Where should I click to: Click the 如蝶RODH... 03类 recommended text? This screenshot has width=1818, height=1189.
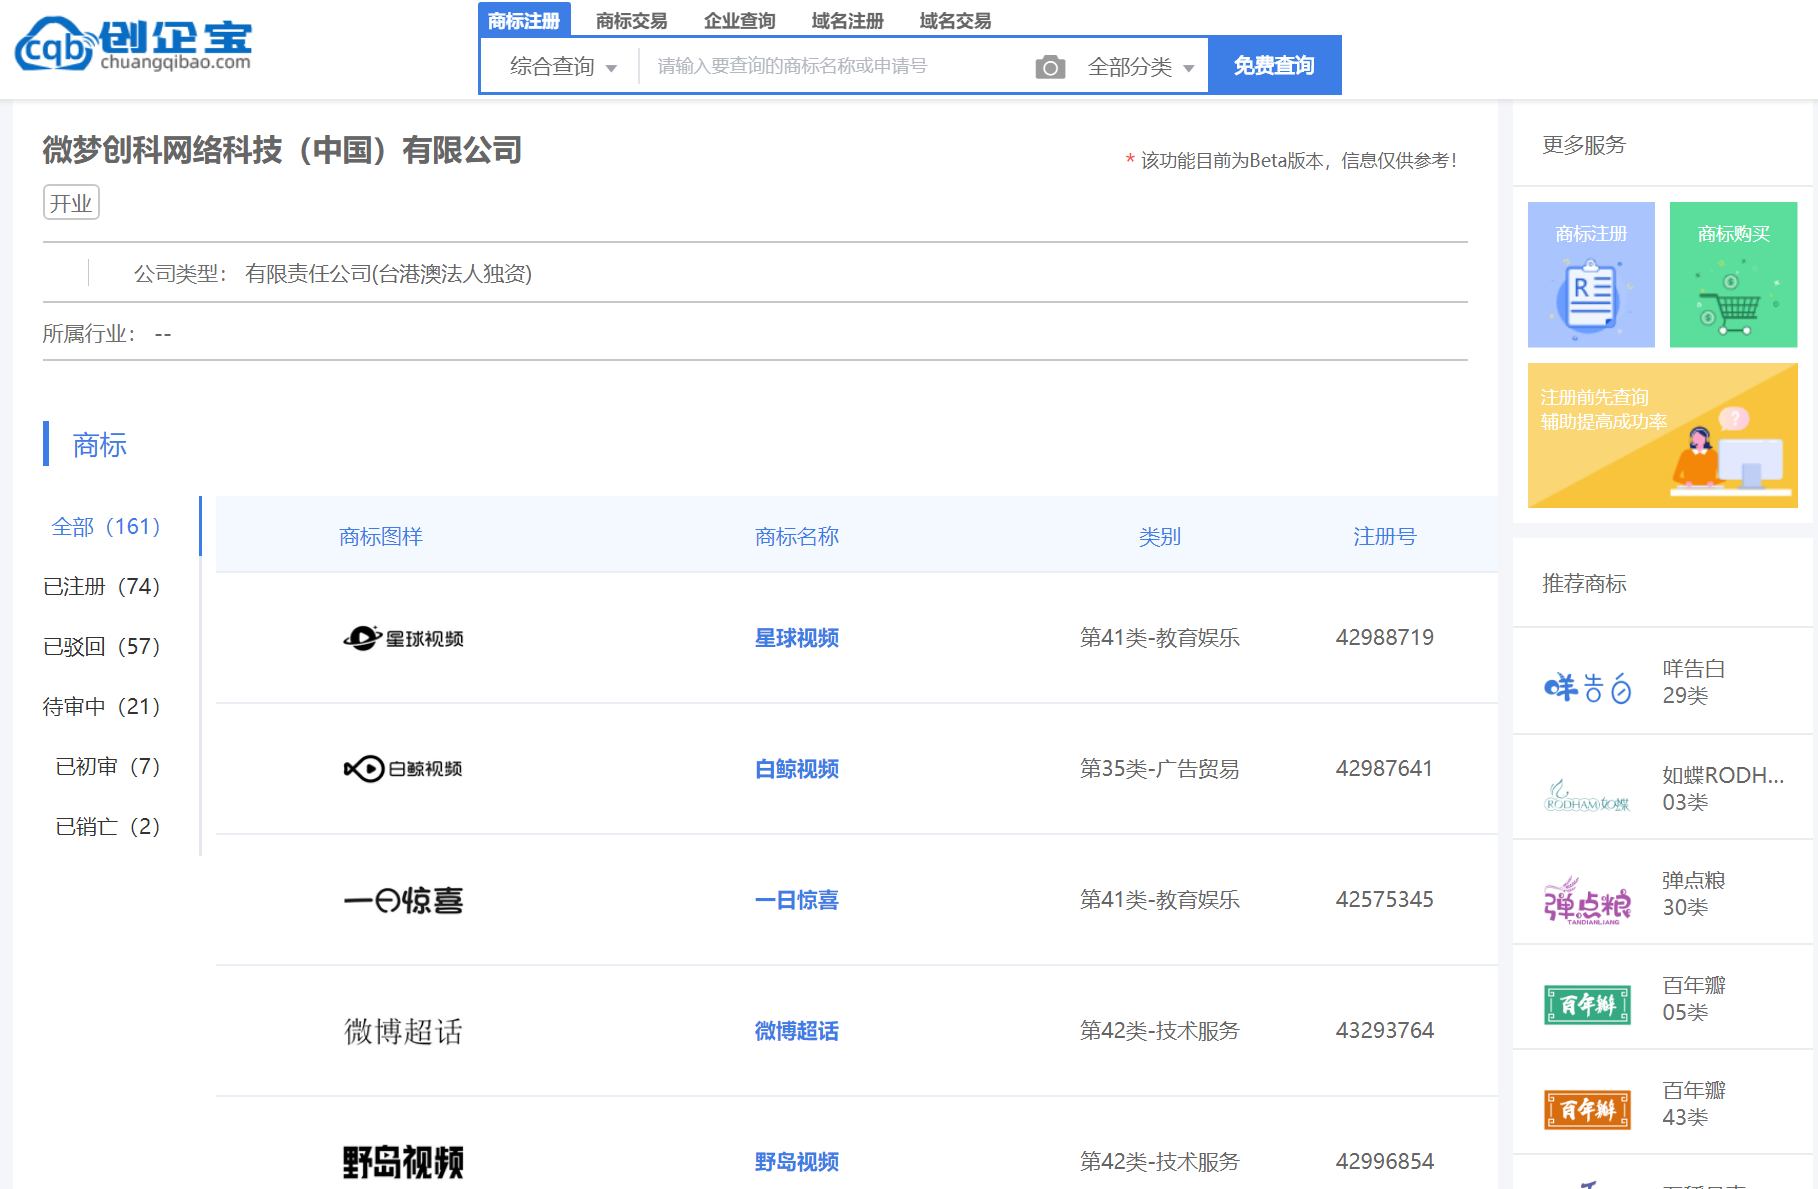coord(1723,788)
